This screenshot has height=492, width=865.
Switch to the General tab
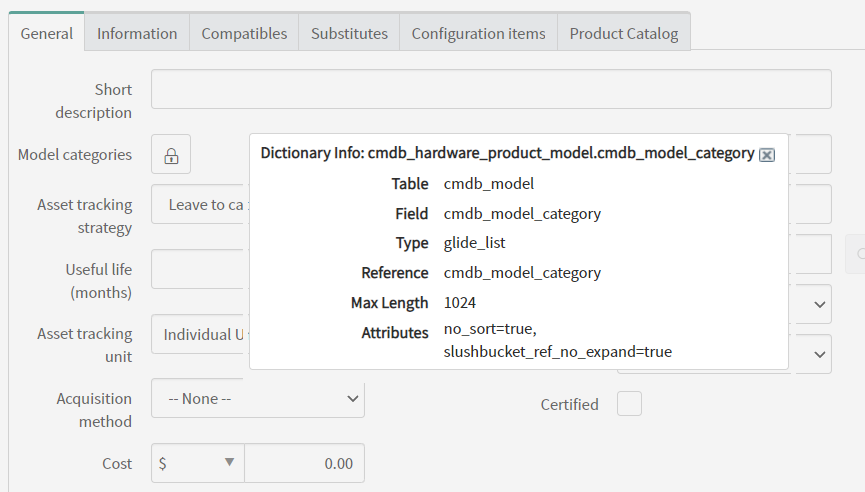click(x=46, y=34)
